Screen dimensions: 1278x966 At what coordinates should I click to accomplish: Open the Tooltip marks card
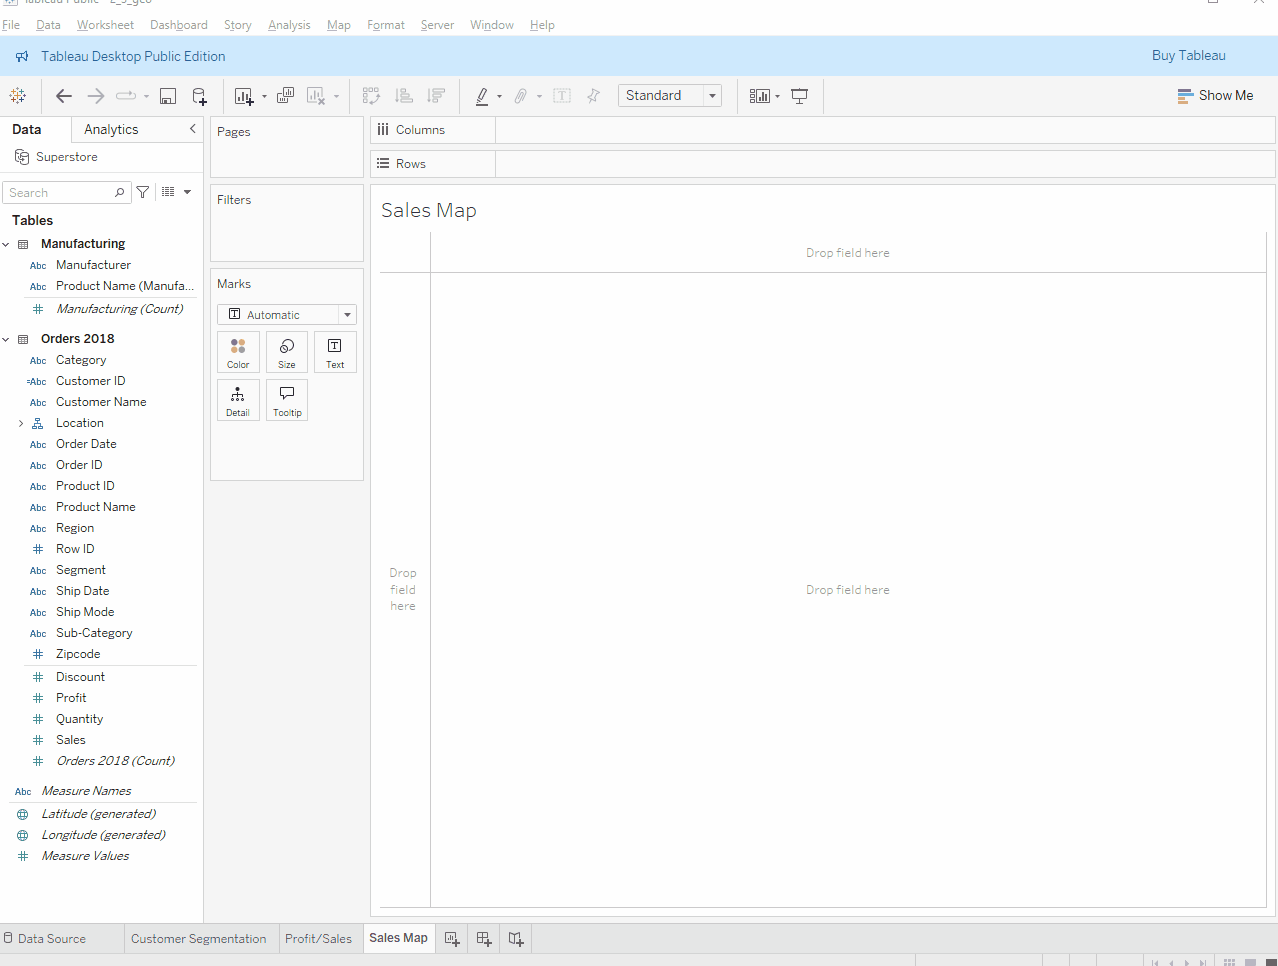click(x=287, y=400)
